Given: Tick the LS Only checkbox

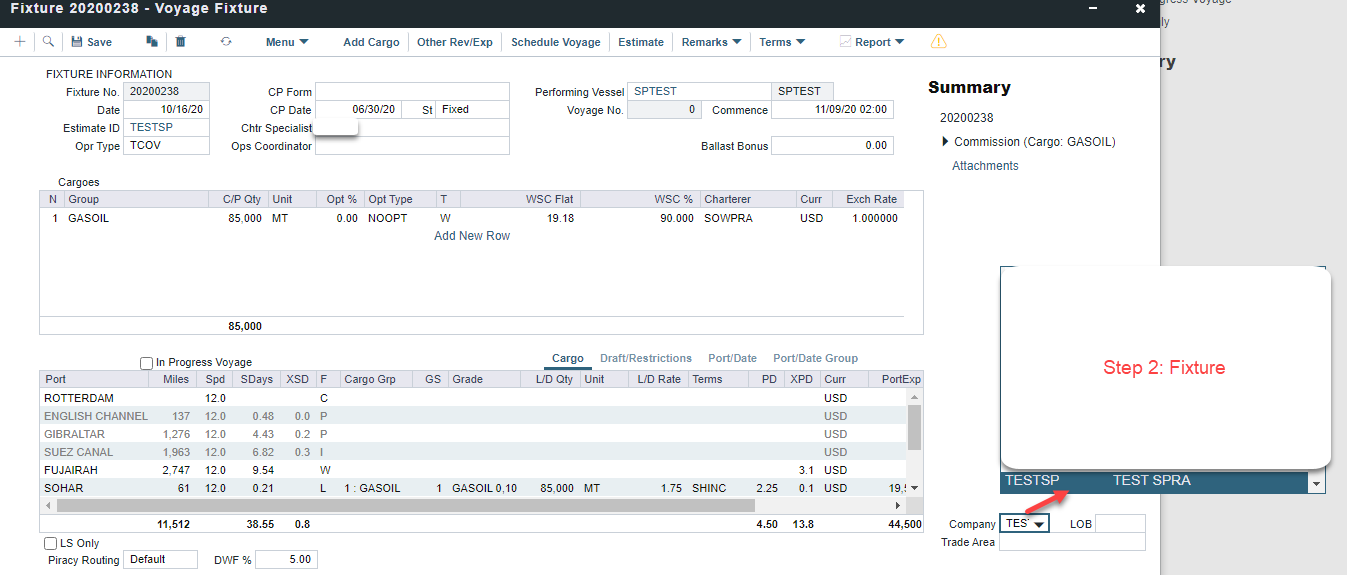Looking at the screenshot, I should [51, 543].
